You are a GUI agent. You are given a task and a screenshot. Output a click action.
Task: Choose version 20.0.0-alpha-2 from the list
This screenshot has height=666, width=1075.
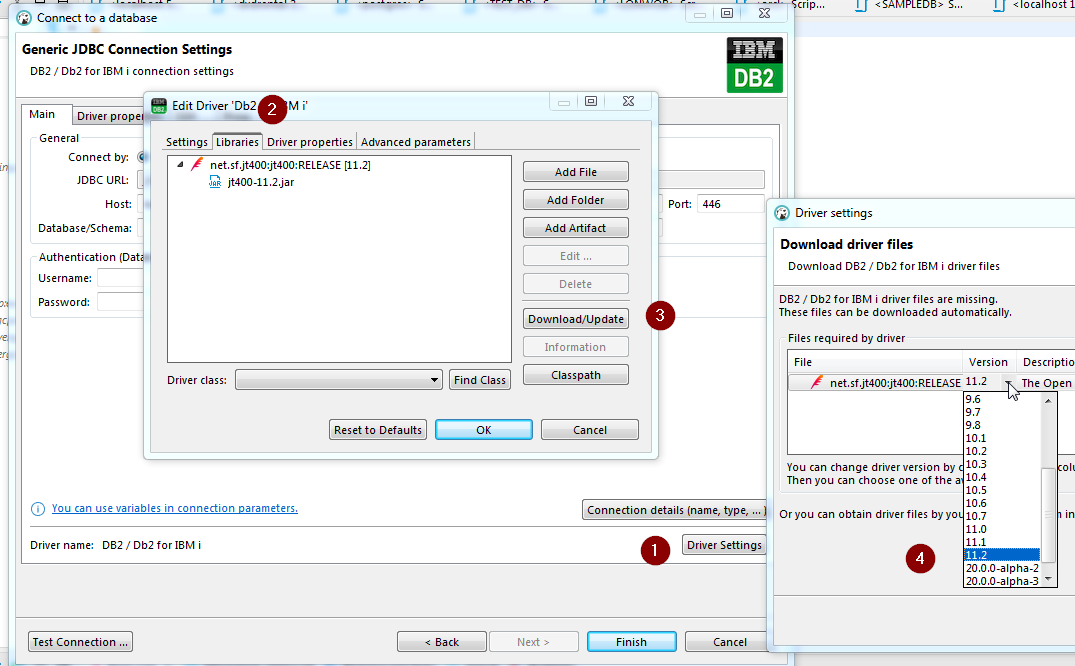(x=1002, y=569)
